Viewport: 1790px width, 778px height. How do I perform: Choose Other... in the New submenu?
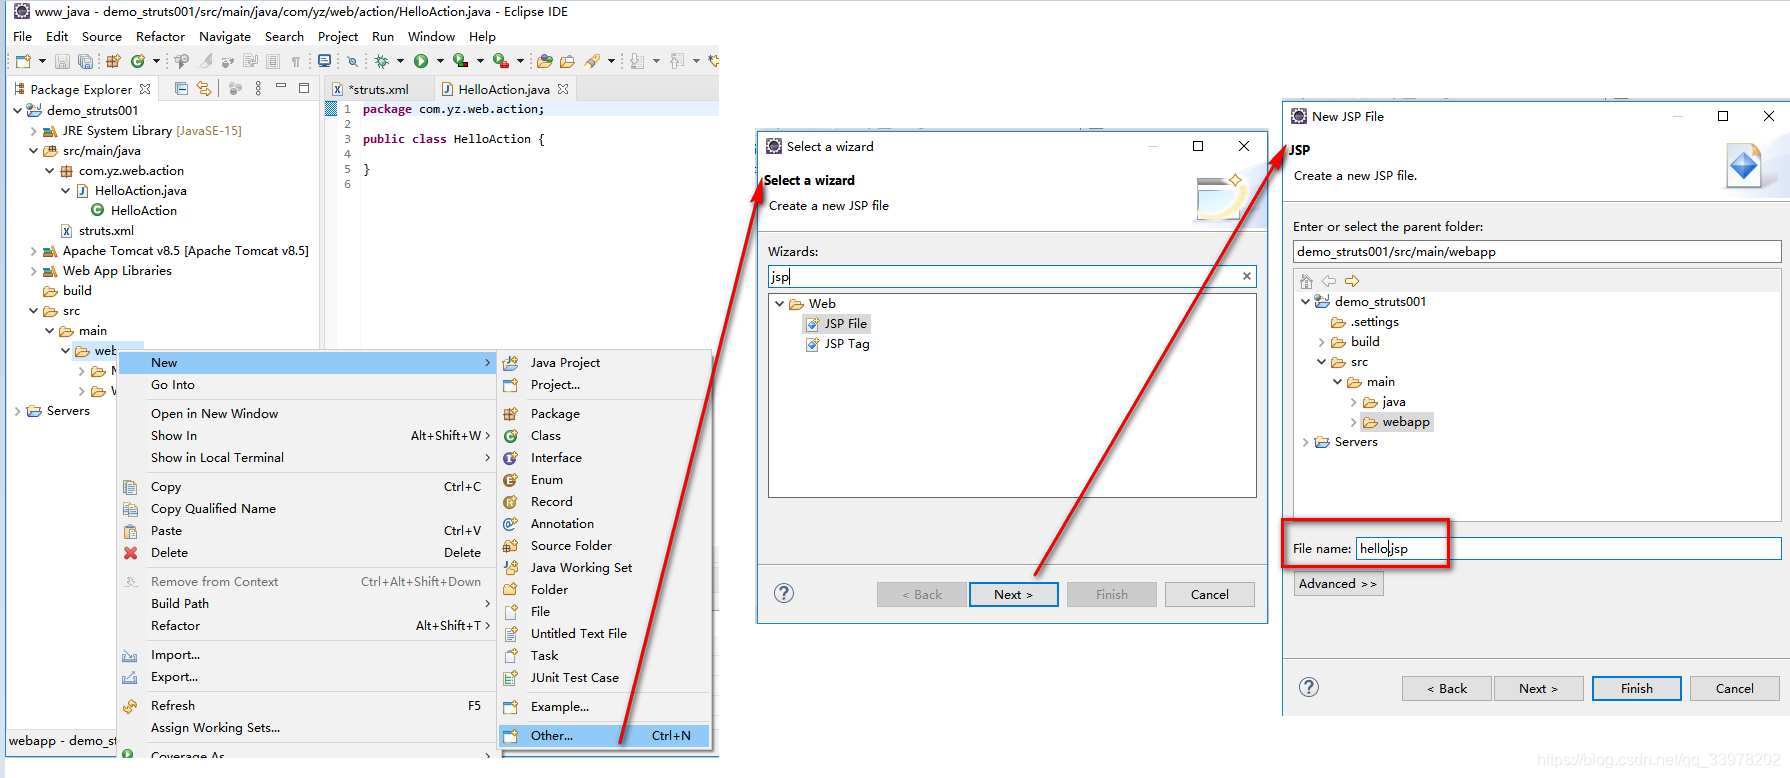604,736
